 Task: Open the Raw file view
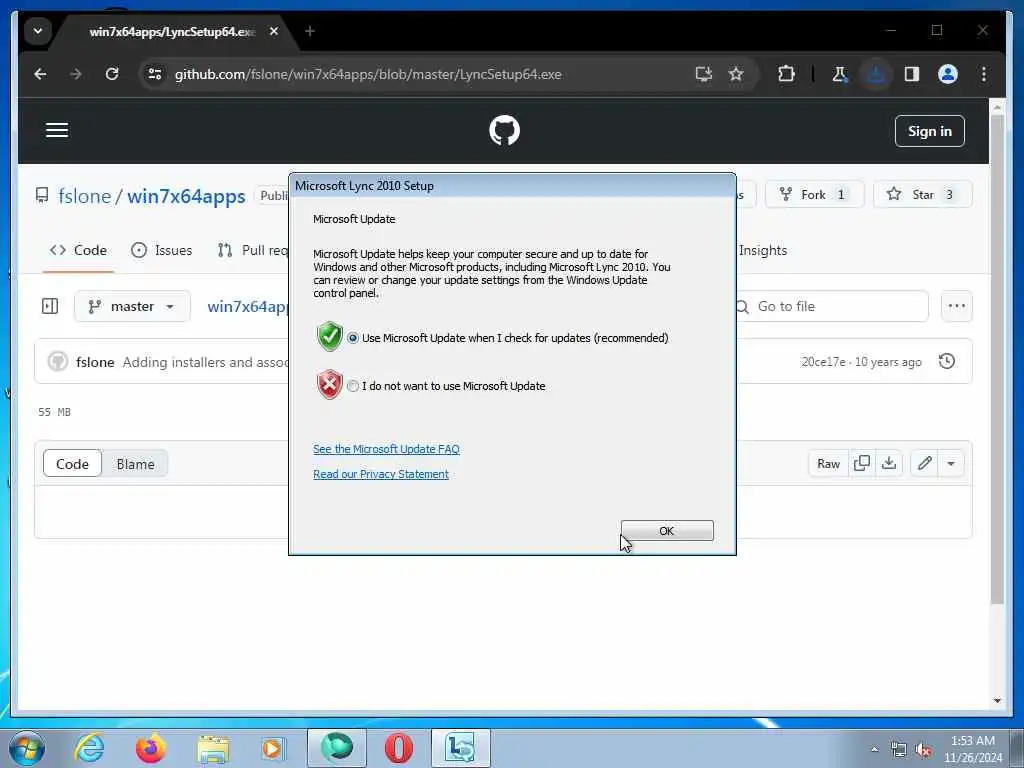point(828,464)
